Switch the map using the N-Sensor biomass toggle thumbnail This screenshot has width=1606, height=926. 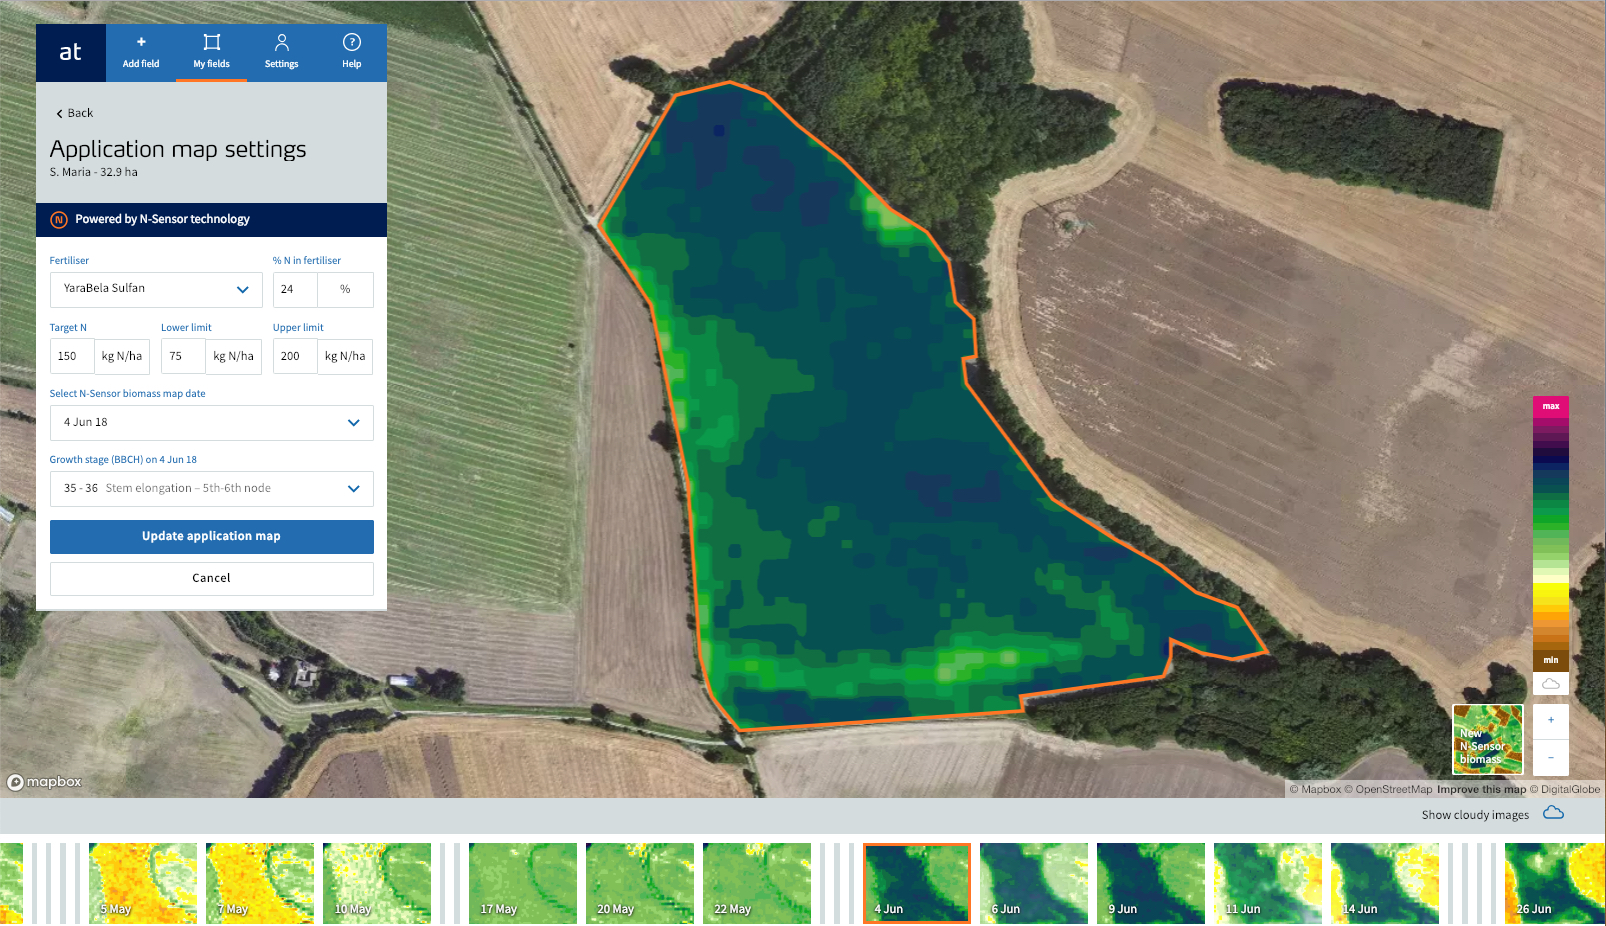point(1487,739)
